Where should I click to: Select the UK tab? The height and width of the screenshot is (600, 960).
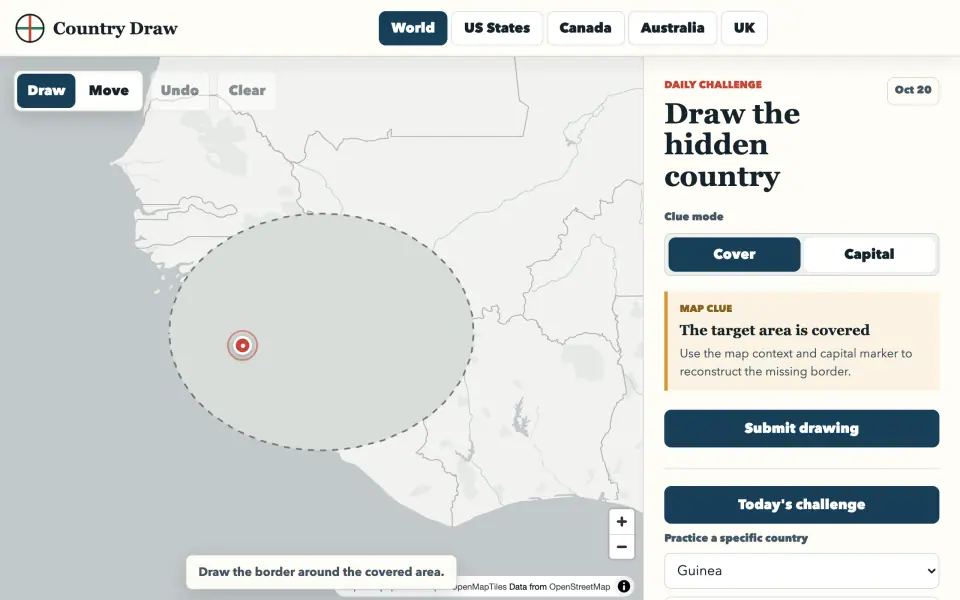[744, 28]
